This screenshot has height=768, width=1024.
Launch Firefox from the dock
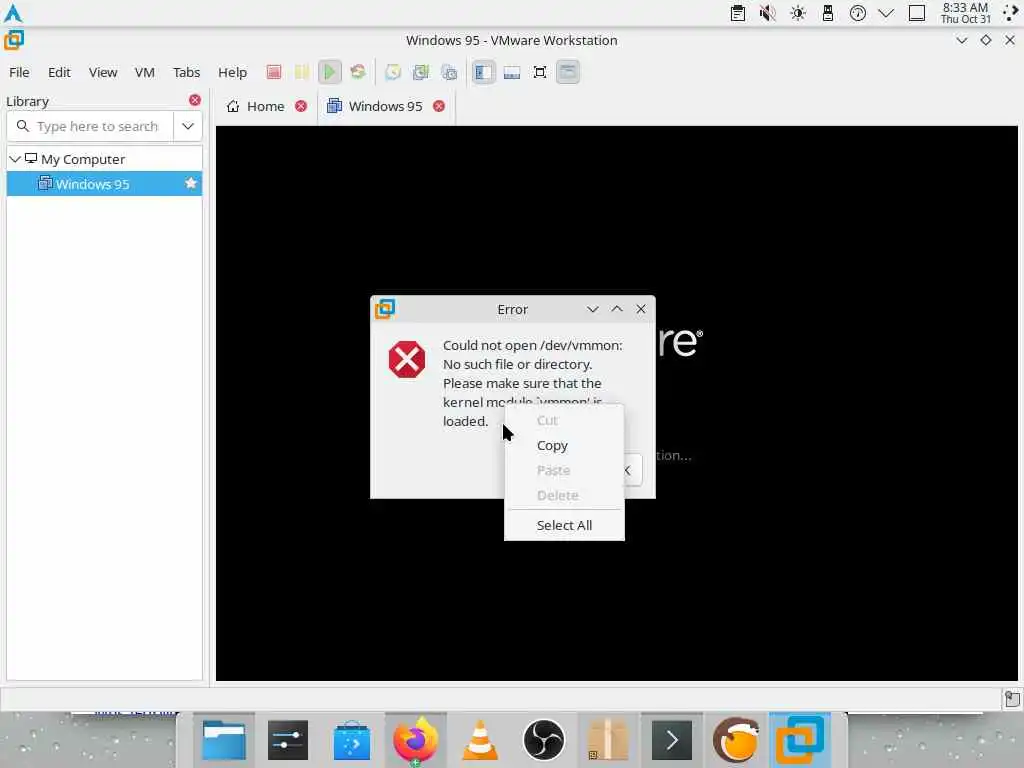coord(415,740)
